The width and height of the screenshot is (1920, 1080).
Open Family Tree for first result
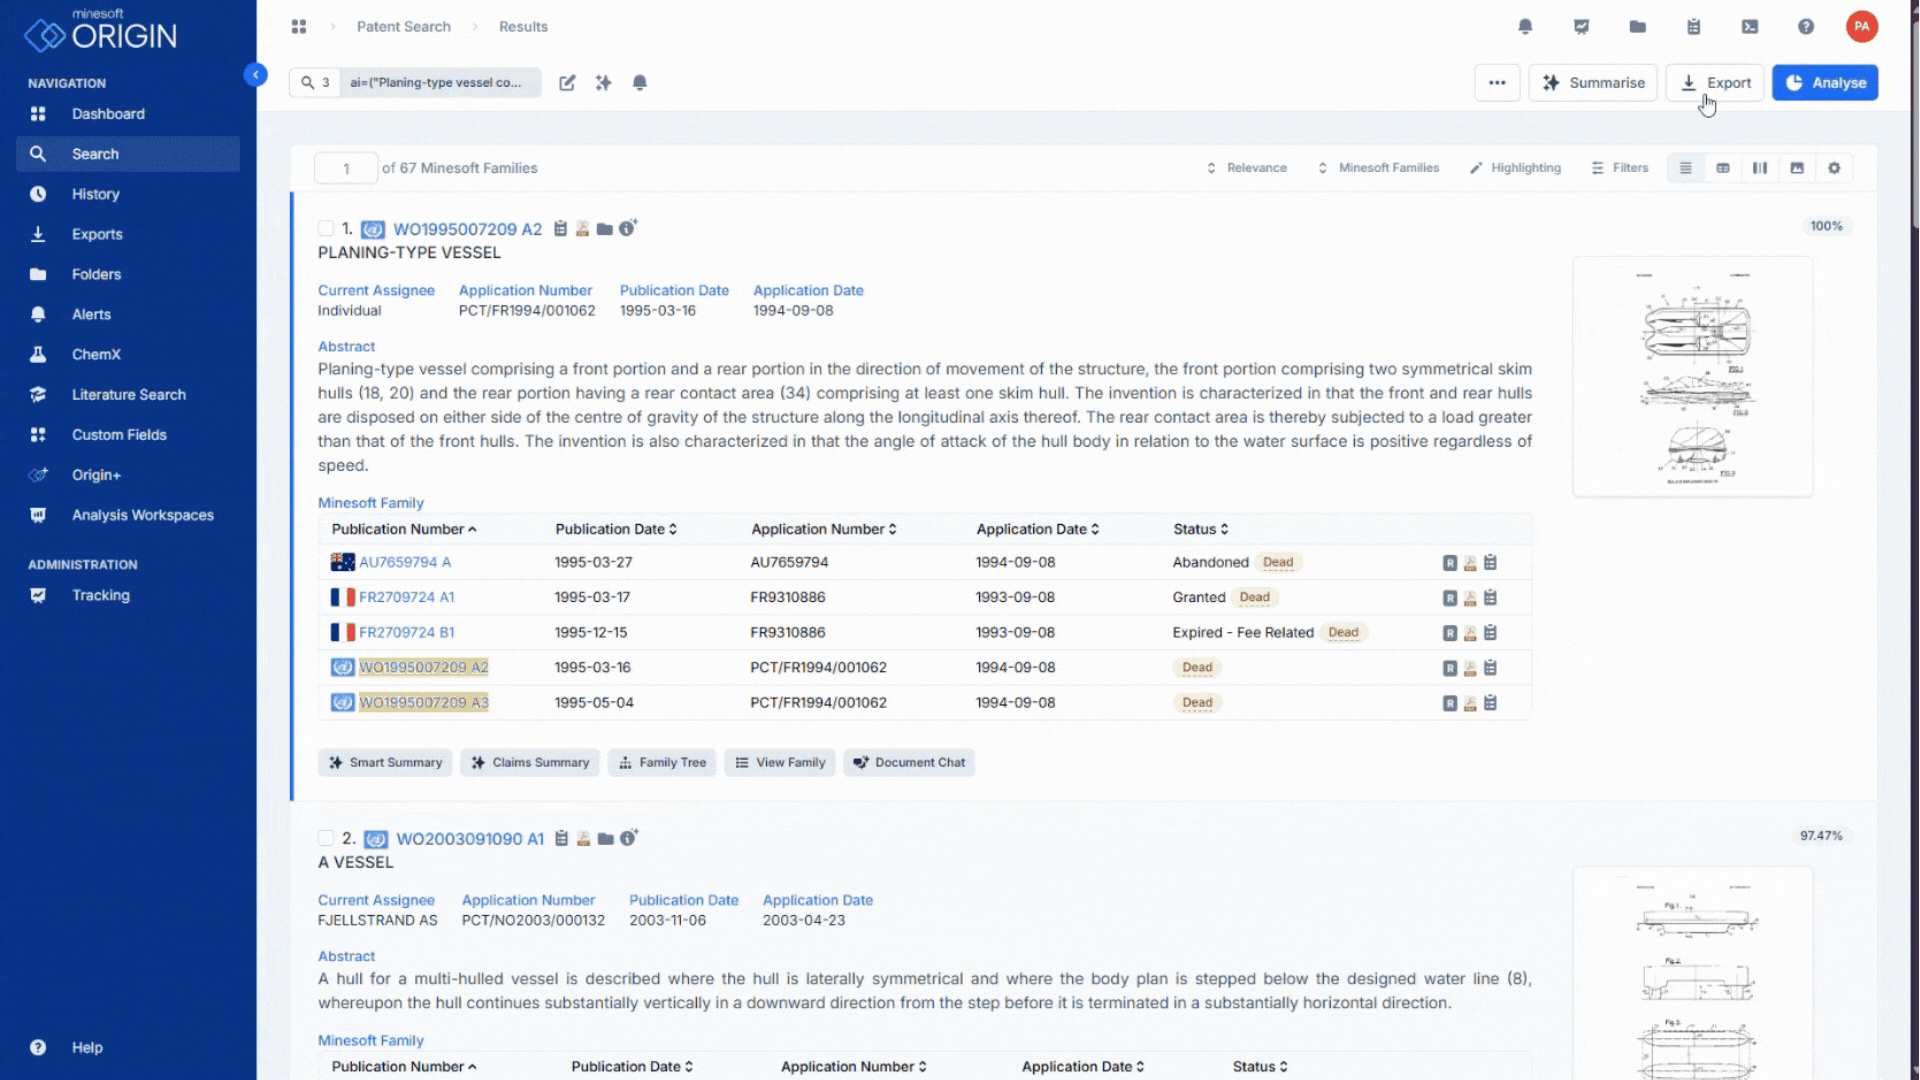pos(662,763)
